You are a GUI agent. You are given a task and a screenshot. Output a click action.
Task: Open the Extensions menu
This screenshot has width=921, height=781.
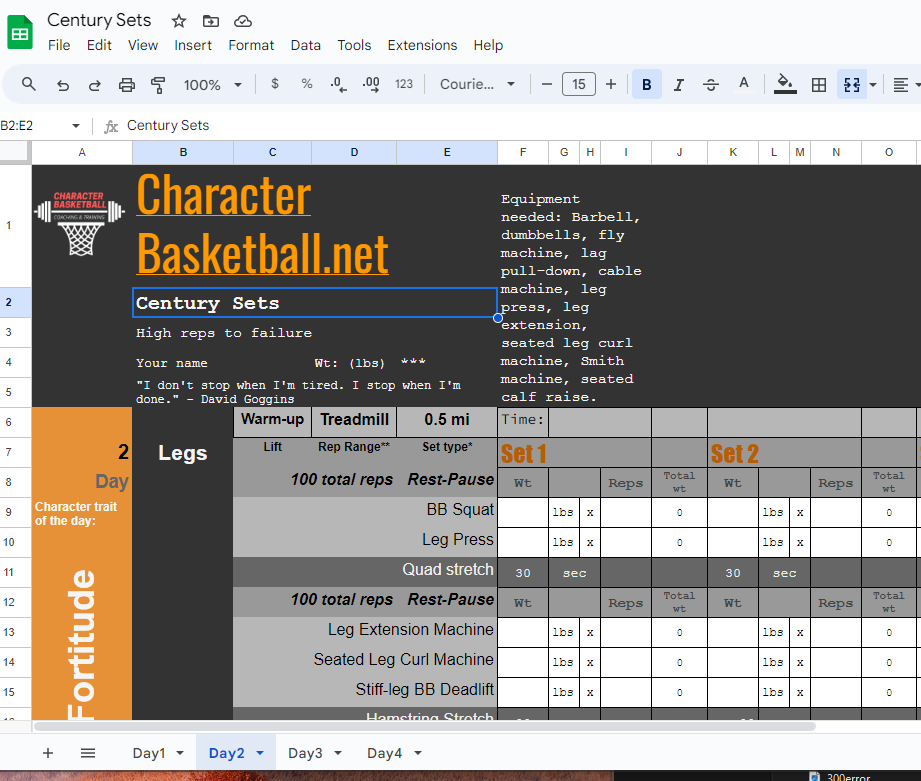pyautogui.click(x=422, y=45)
